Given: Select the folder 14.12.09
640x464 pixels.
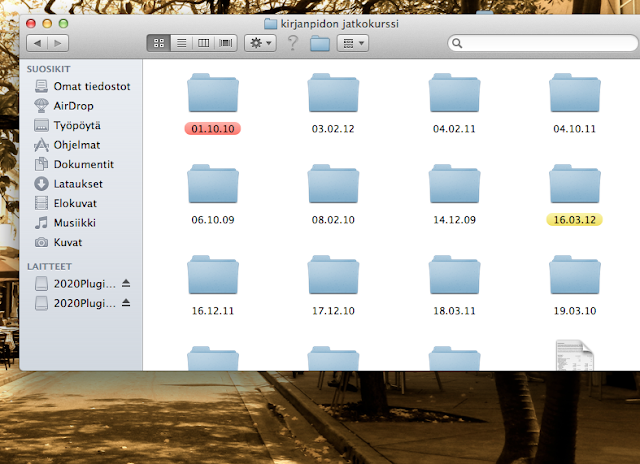Looking at the screenshot, I should [454, 195].
